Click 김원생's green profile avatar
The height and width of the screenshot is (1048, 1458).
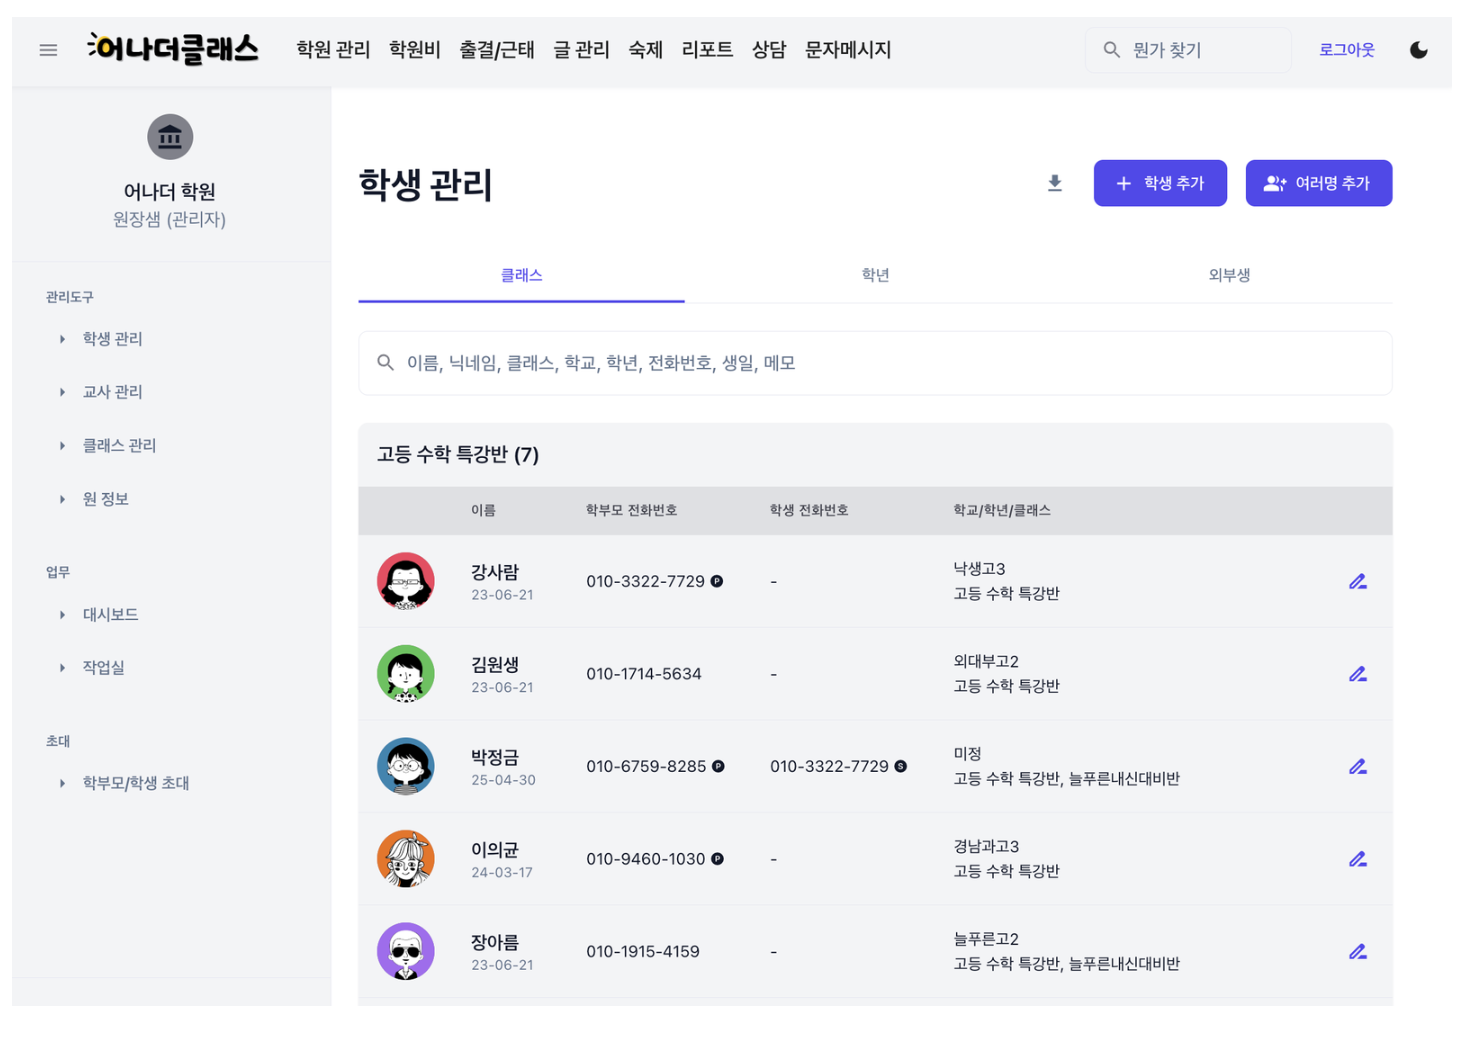click(405, 674)
